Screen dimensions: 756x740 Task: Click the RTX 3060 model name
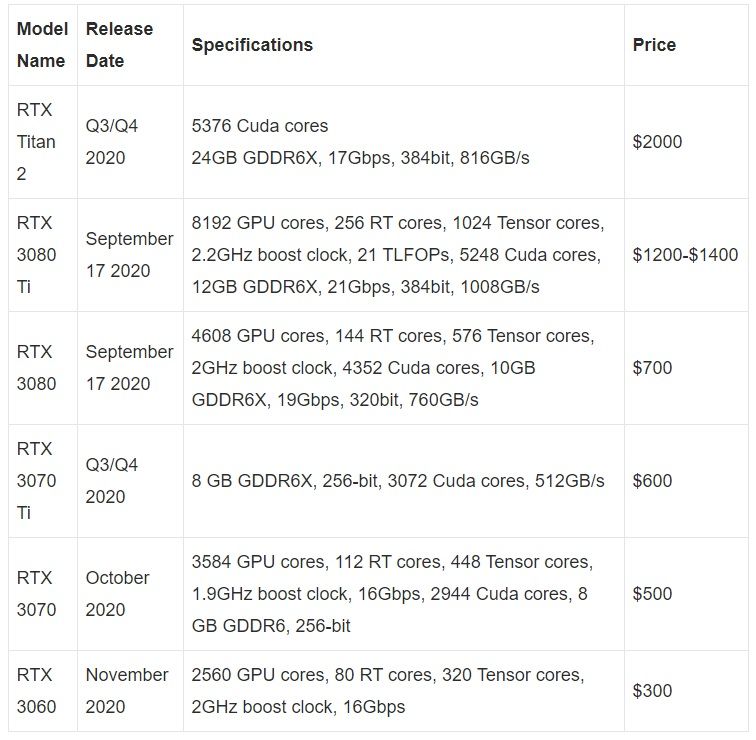tap(36, 691)
